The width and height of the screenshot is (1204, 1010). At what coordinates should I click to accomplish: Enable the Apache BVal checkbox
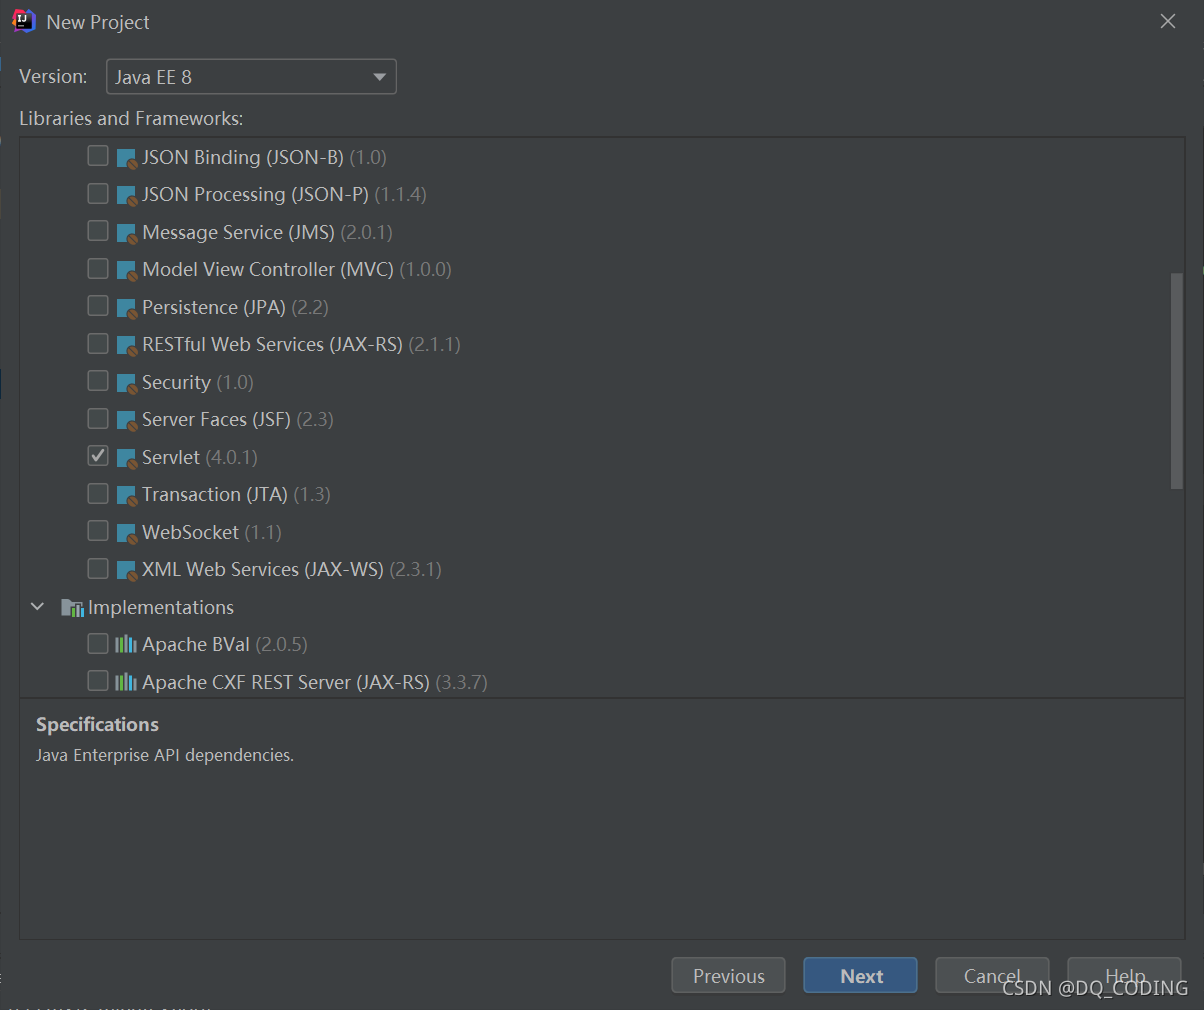coord(98,643)
